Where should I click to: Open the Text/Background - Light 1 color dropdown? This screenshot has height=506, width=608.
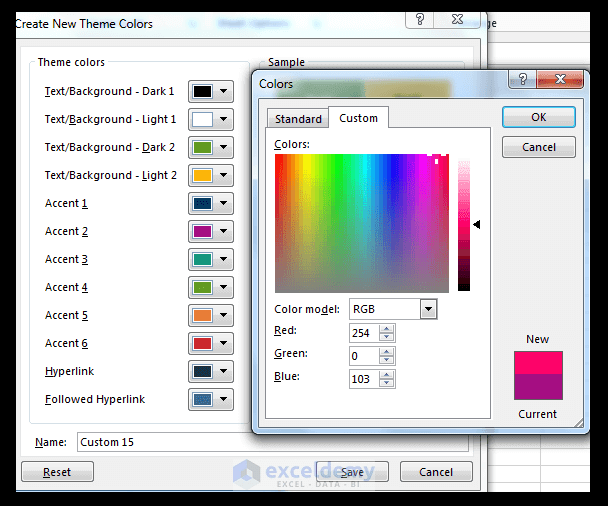pyautogui.click(x=211, y=119)
